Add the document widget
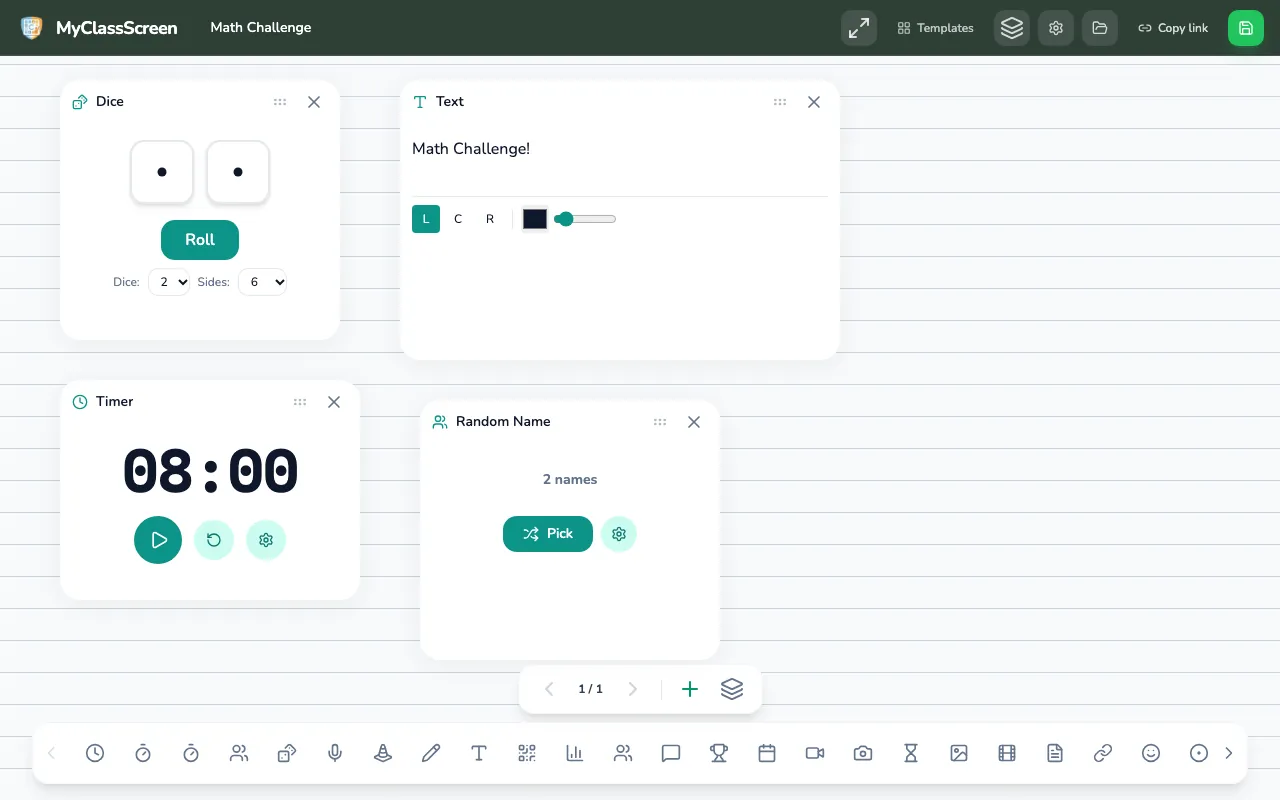 pos(1055,753)
